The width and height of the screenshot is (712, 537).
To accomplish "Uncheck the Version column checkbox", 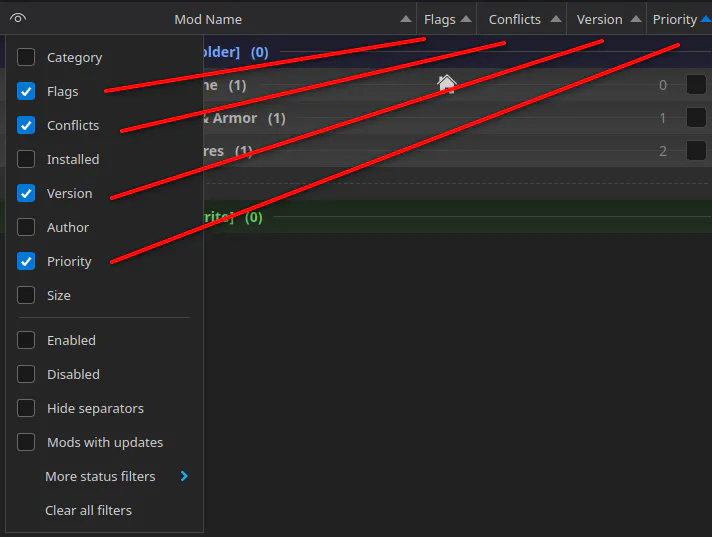I will 26,193.
